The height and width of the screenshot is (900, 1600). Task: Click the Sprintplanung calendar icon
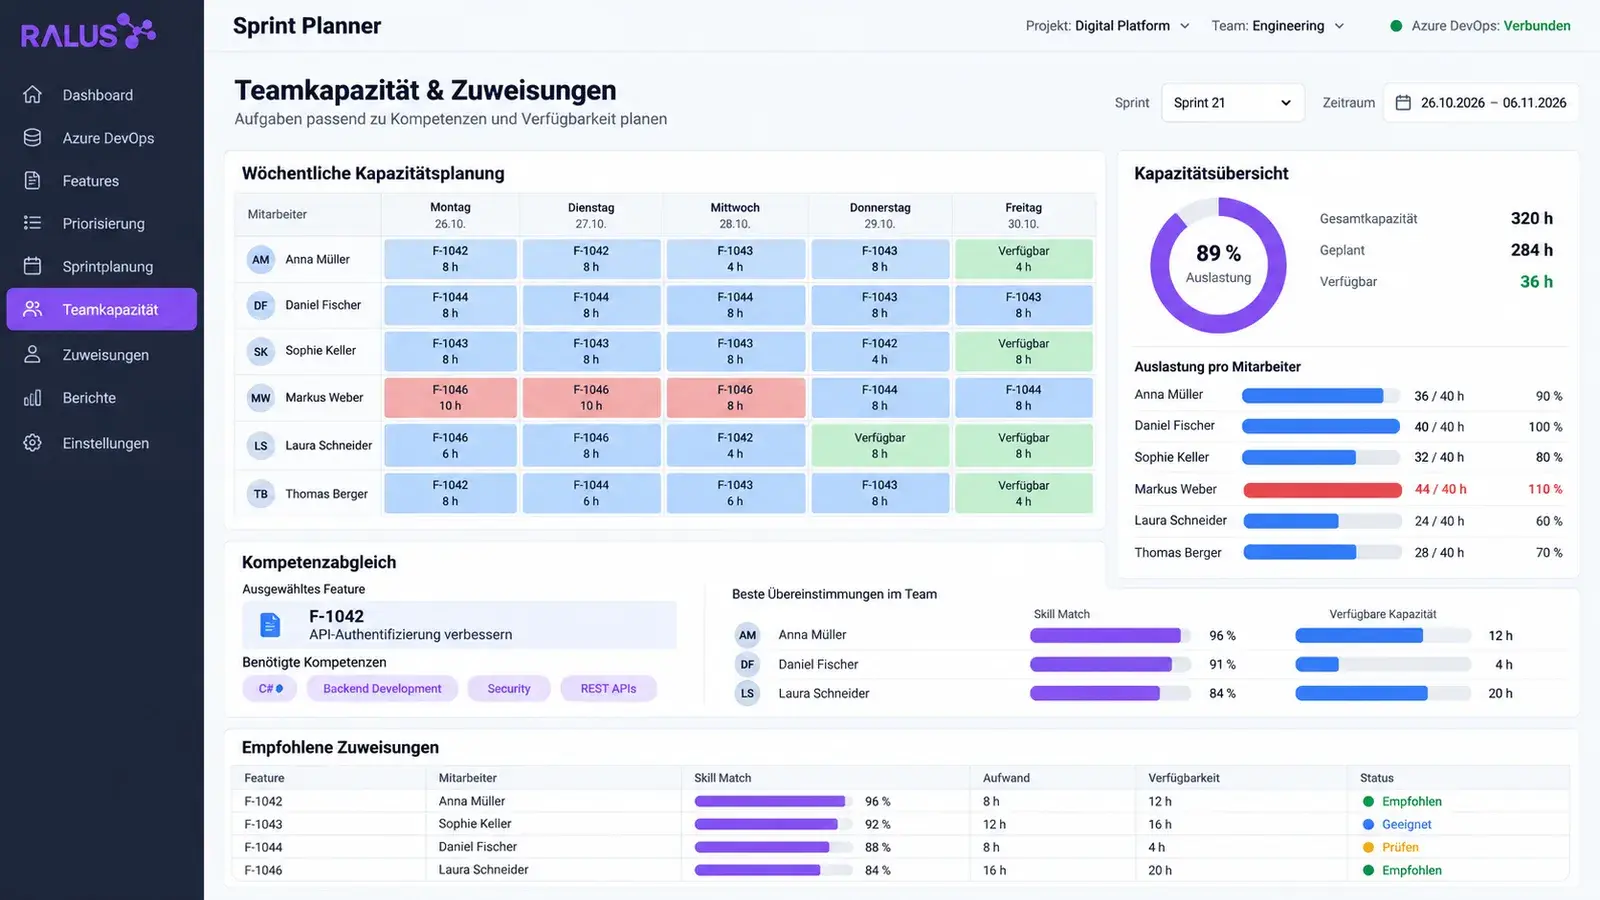(x=32, y=266)
